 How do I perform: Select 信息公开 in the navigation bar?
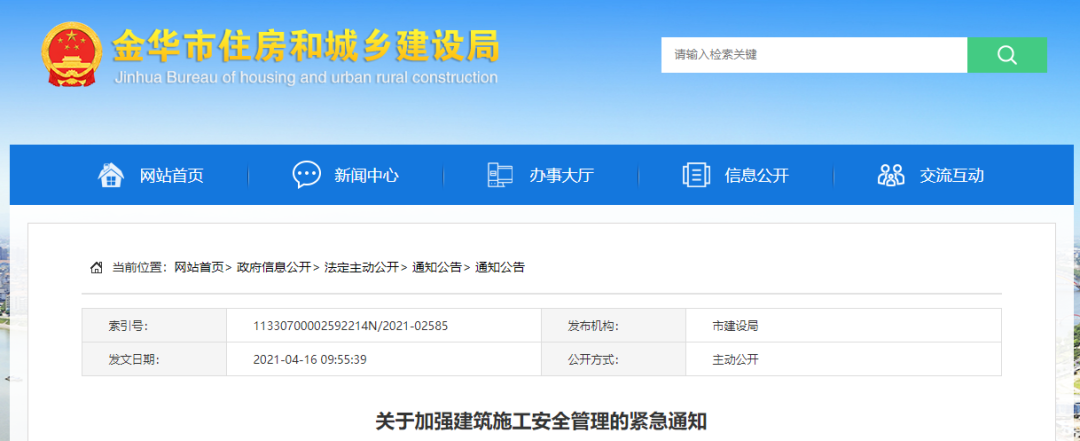[756, 175]
